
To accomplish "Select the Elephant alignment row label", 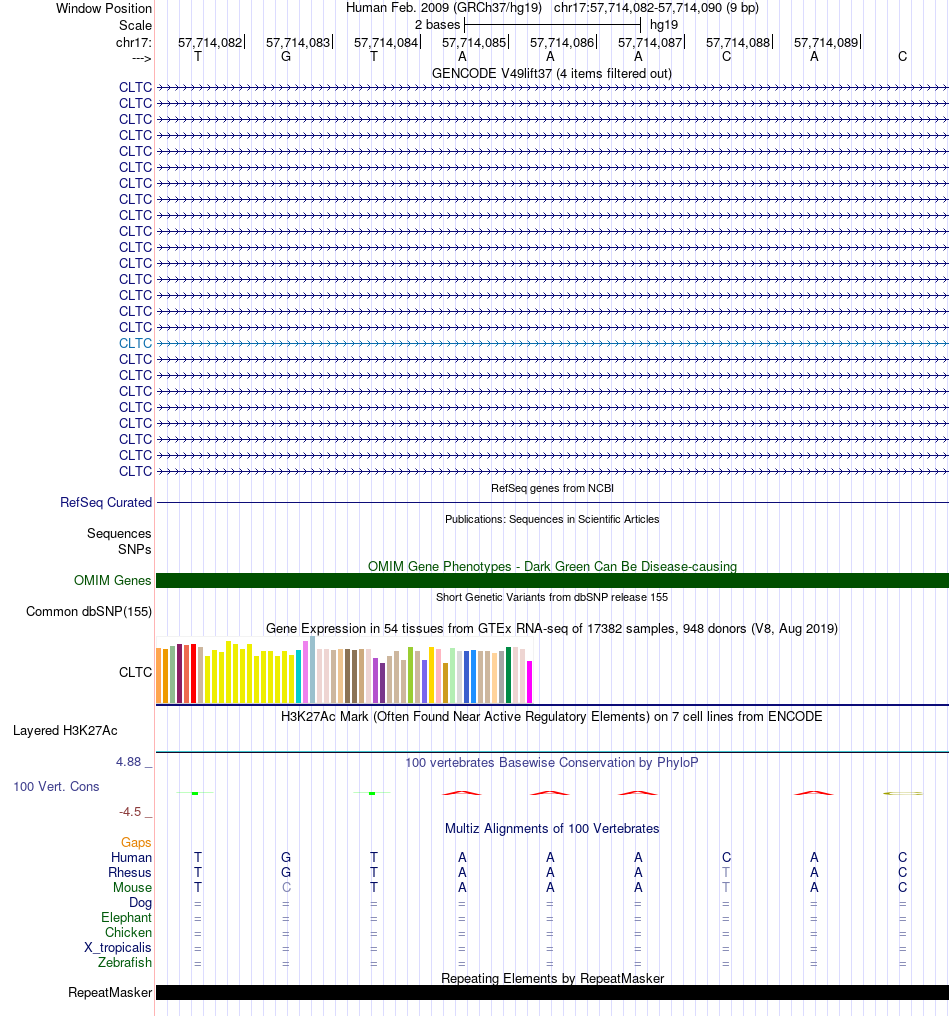I will pos(126,918).
